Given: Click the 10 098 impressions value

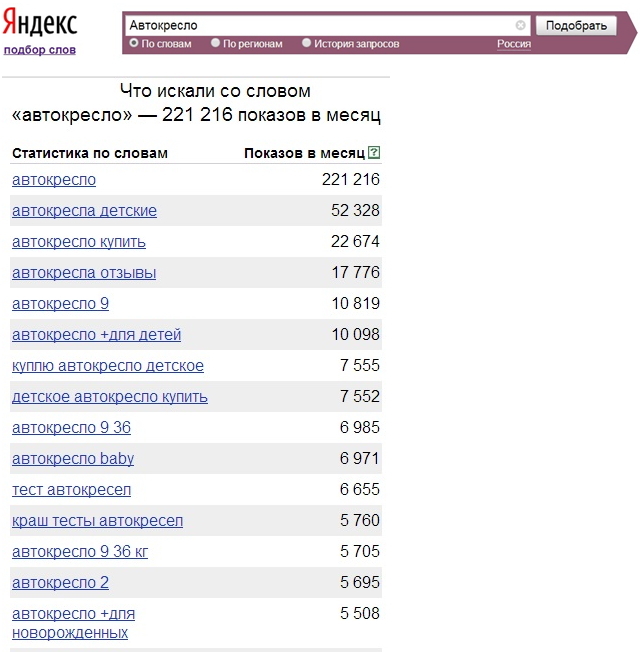Looking at the screenshot, I should pyautogui.click(x=356, y=334).
